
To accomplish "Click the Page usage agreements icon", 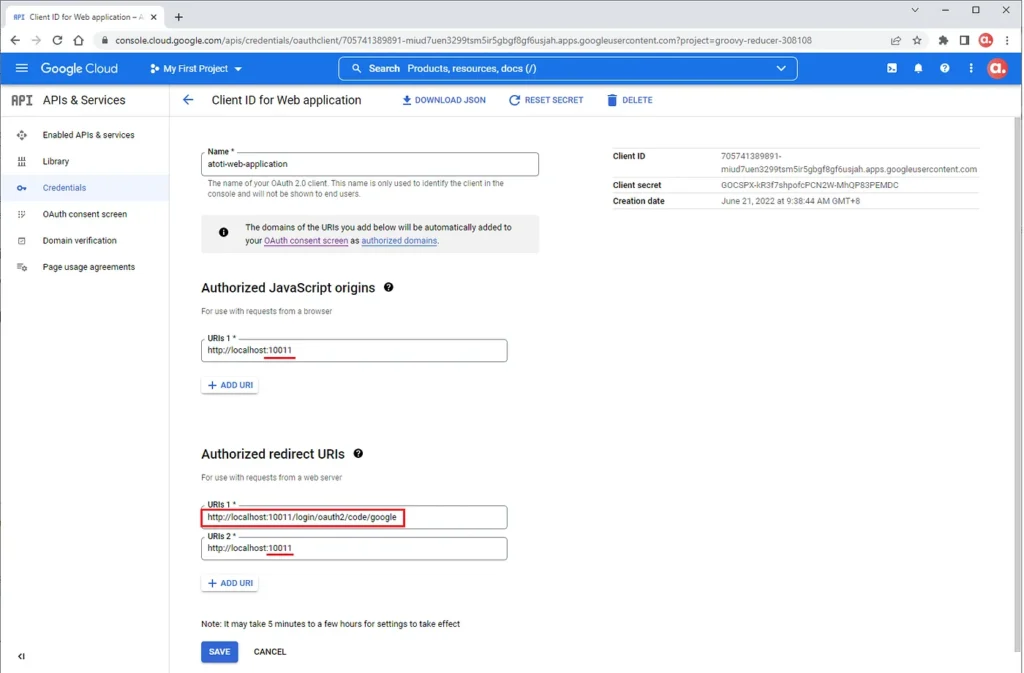I will (22, 267).
